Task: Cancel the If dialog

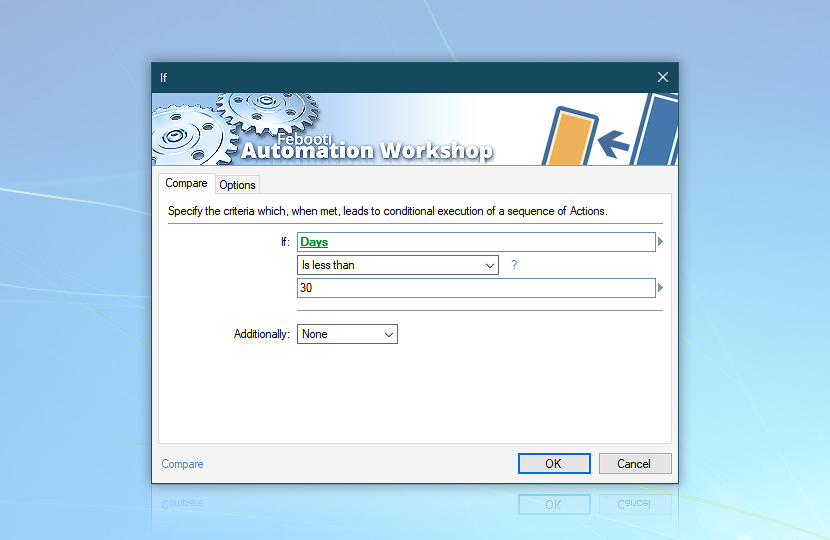Action: click(635, 464)
